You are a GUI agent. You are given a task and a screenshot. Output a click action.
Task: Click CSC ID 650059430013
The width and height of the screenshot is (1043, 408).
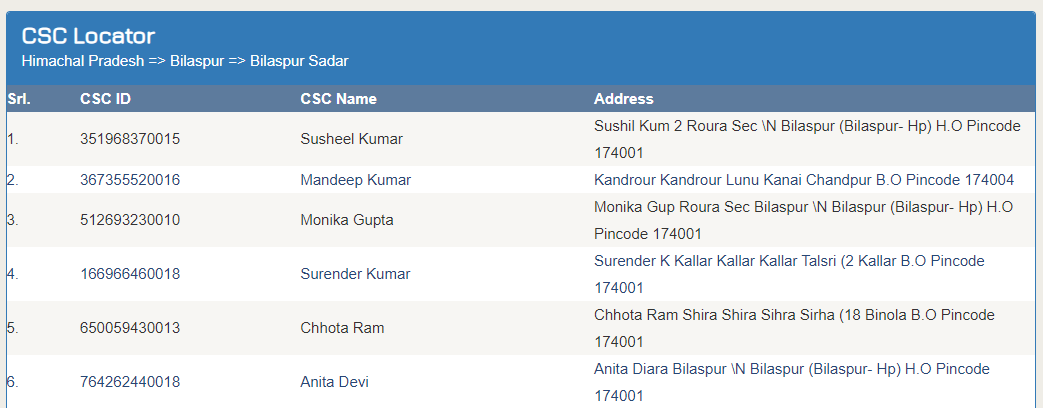point(130,329)
